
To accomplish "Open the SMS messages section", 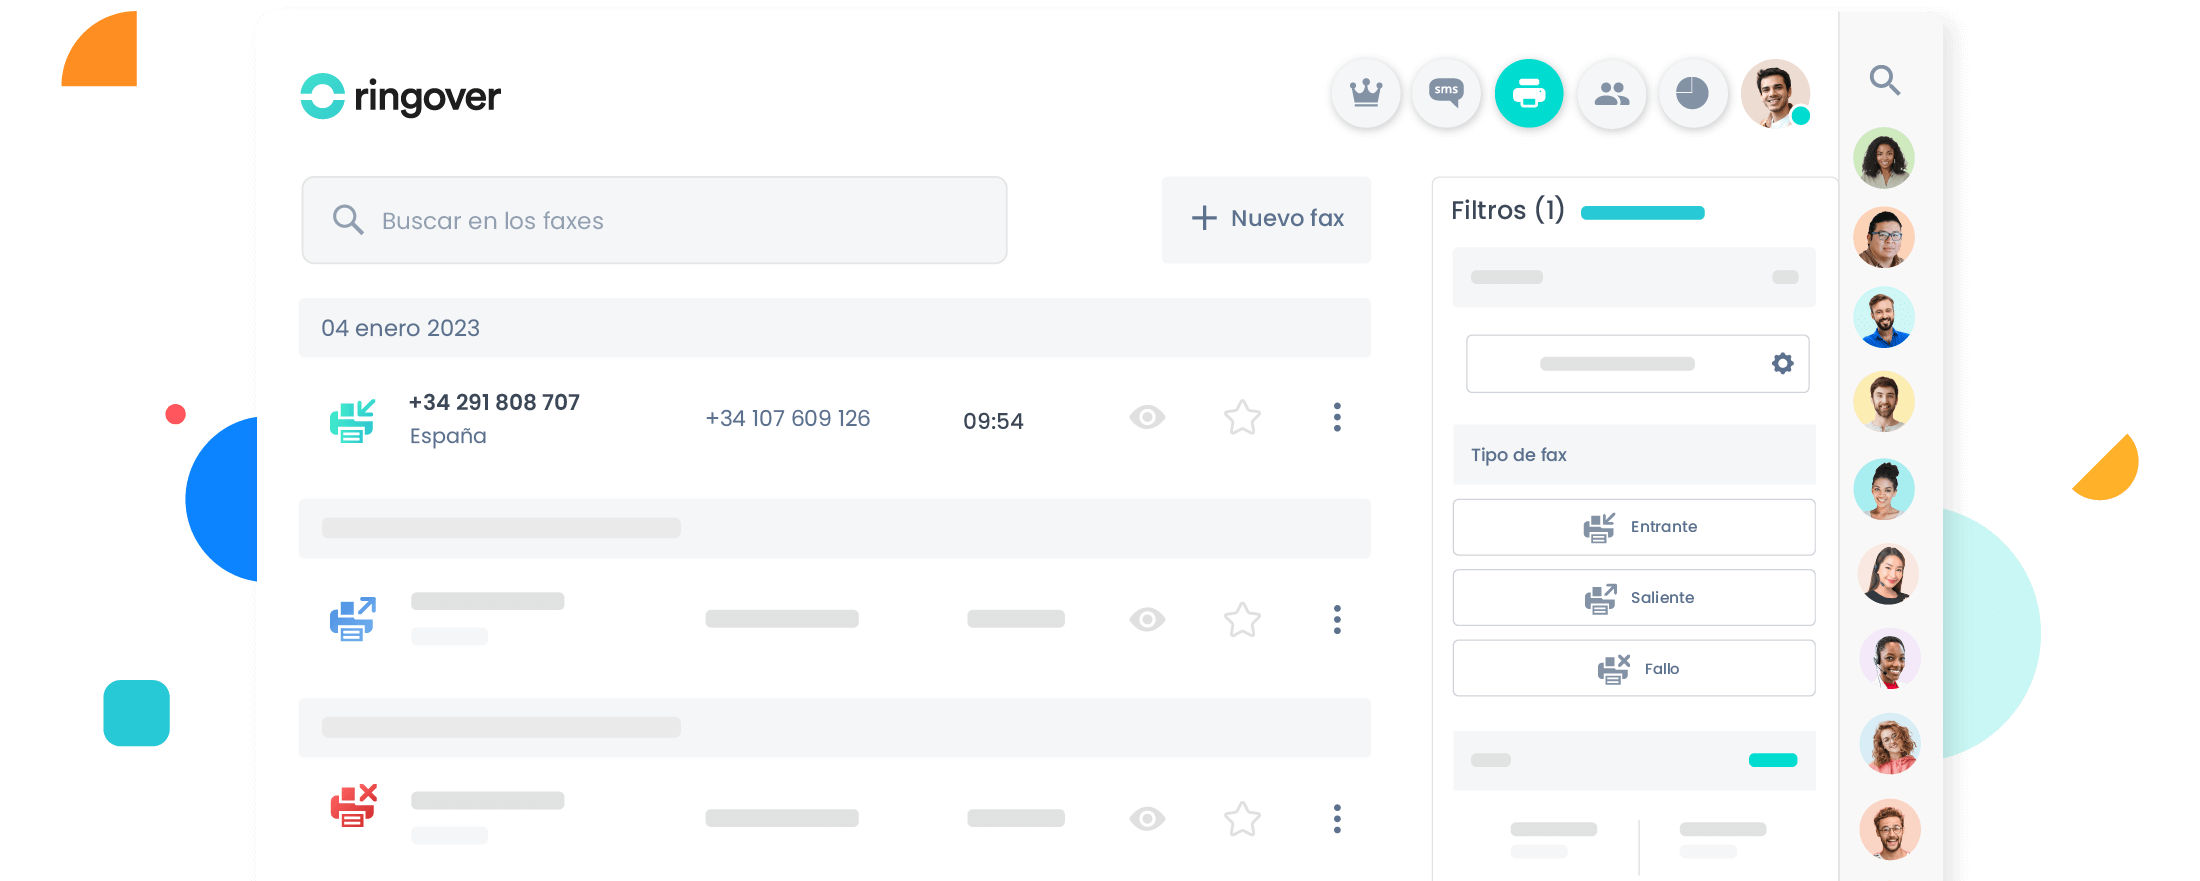I will point(1446,94).
